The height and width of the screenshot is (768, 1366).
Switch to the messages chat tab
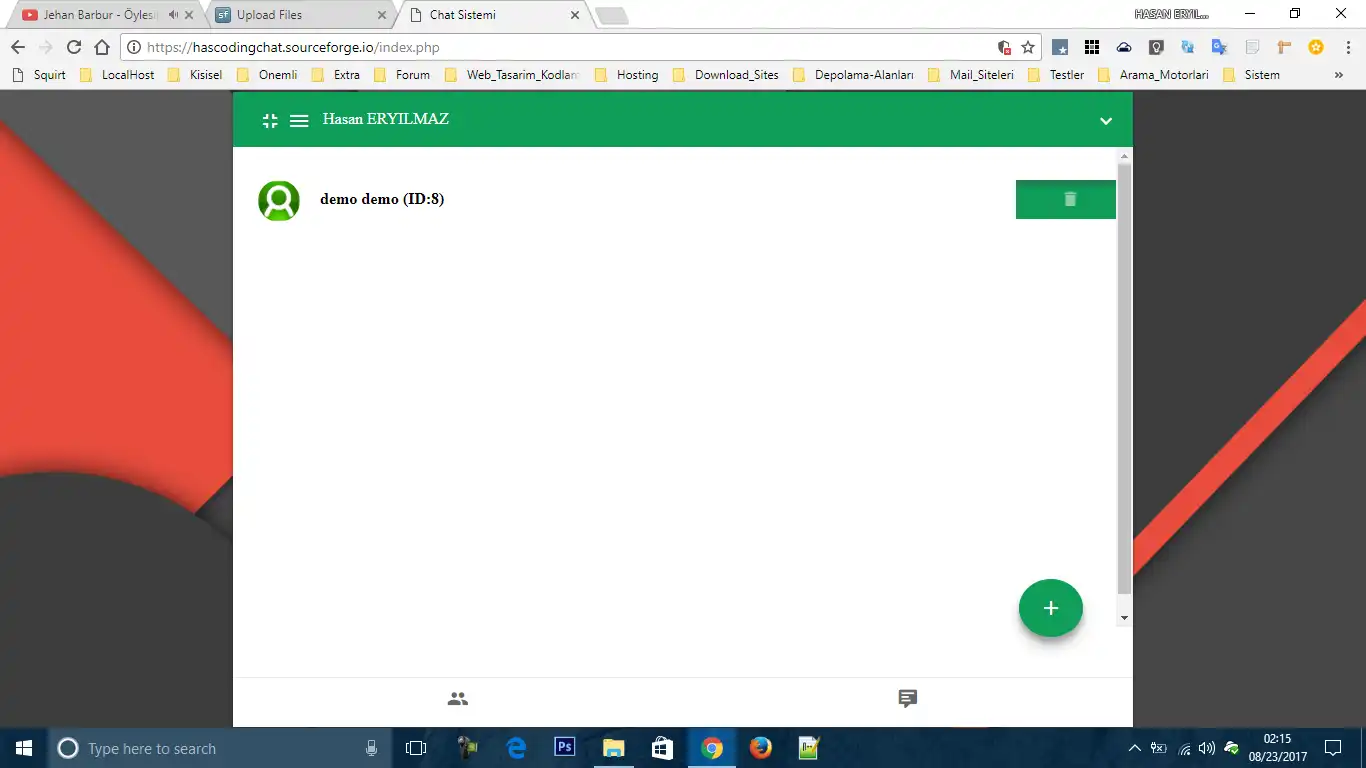(908, 699)
